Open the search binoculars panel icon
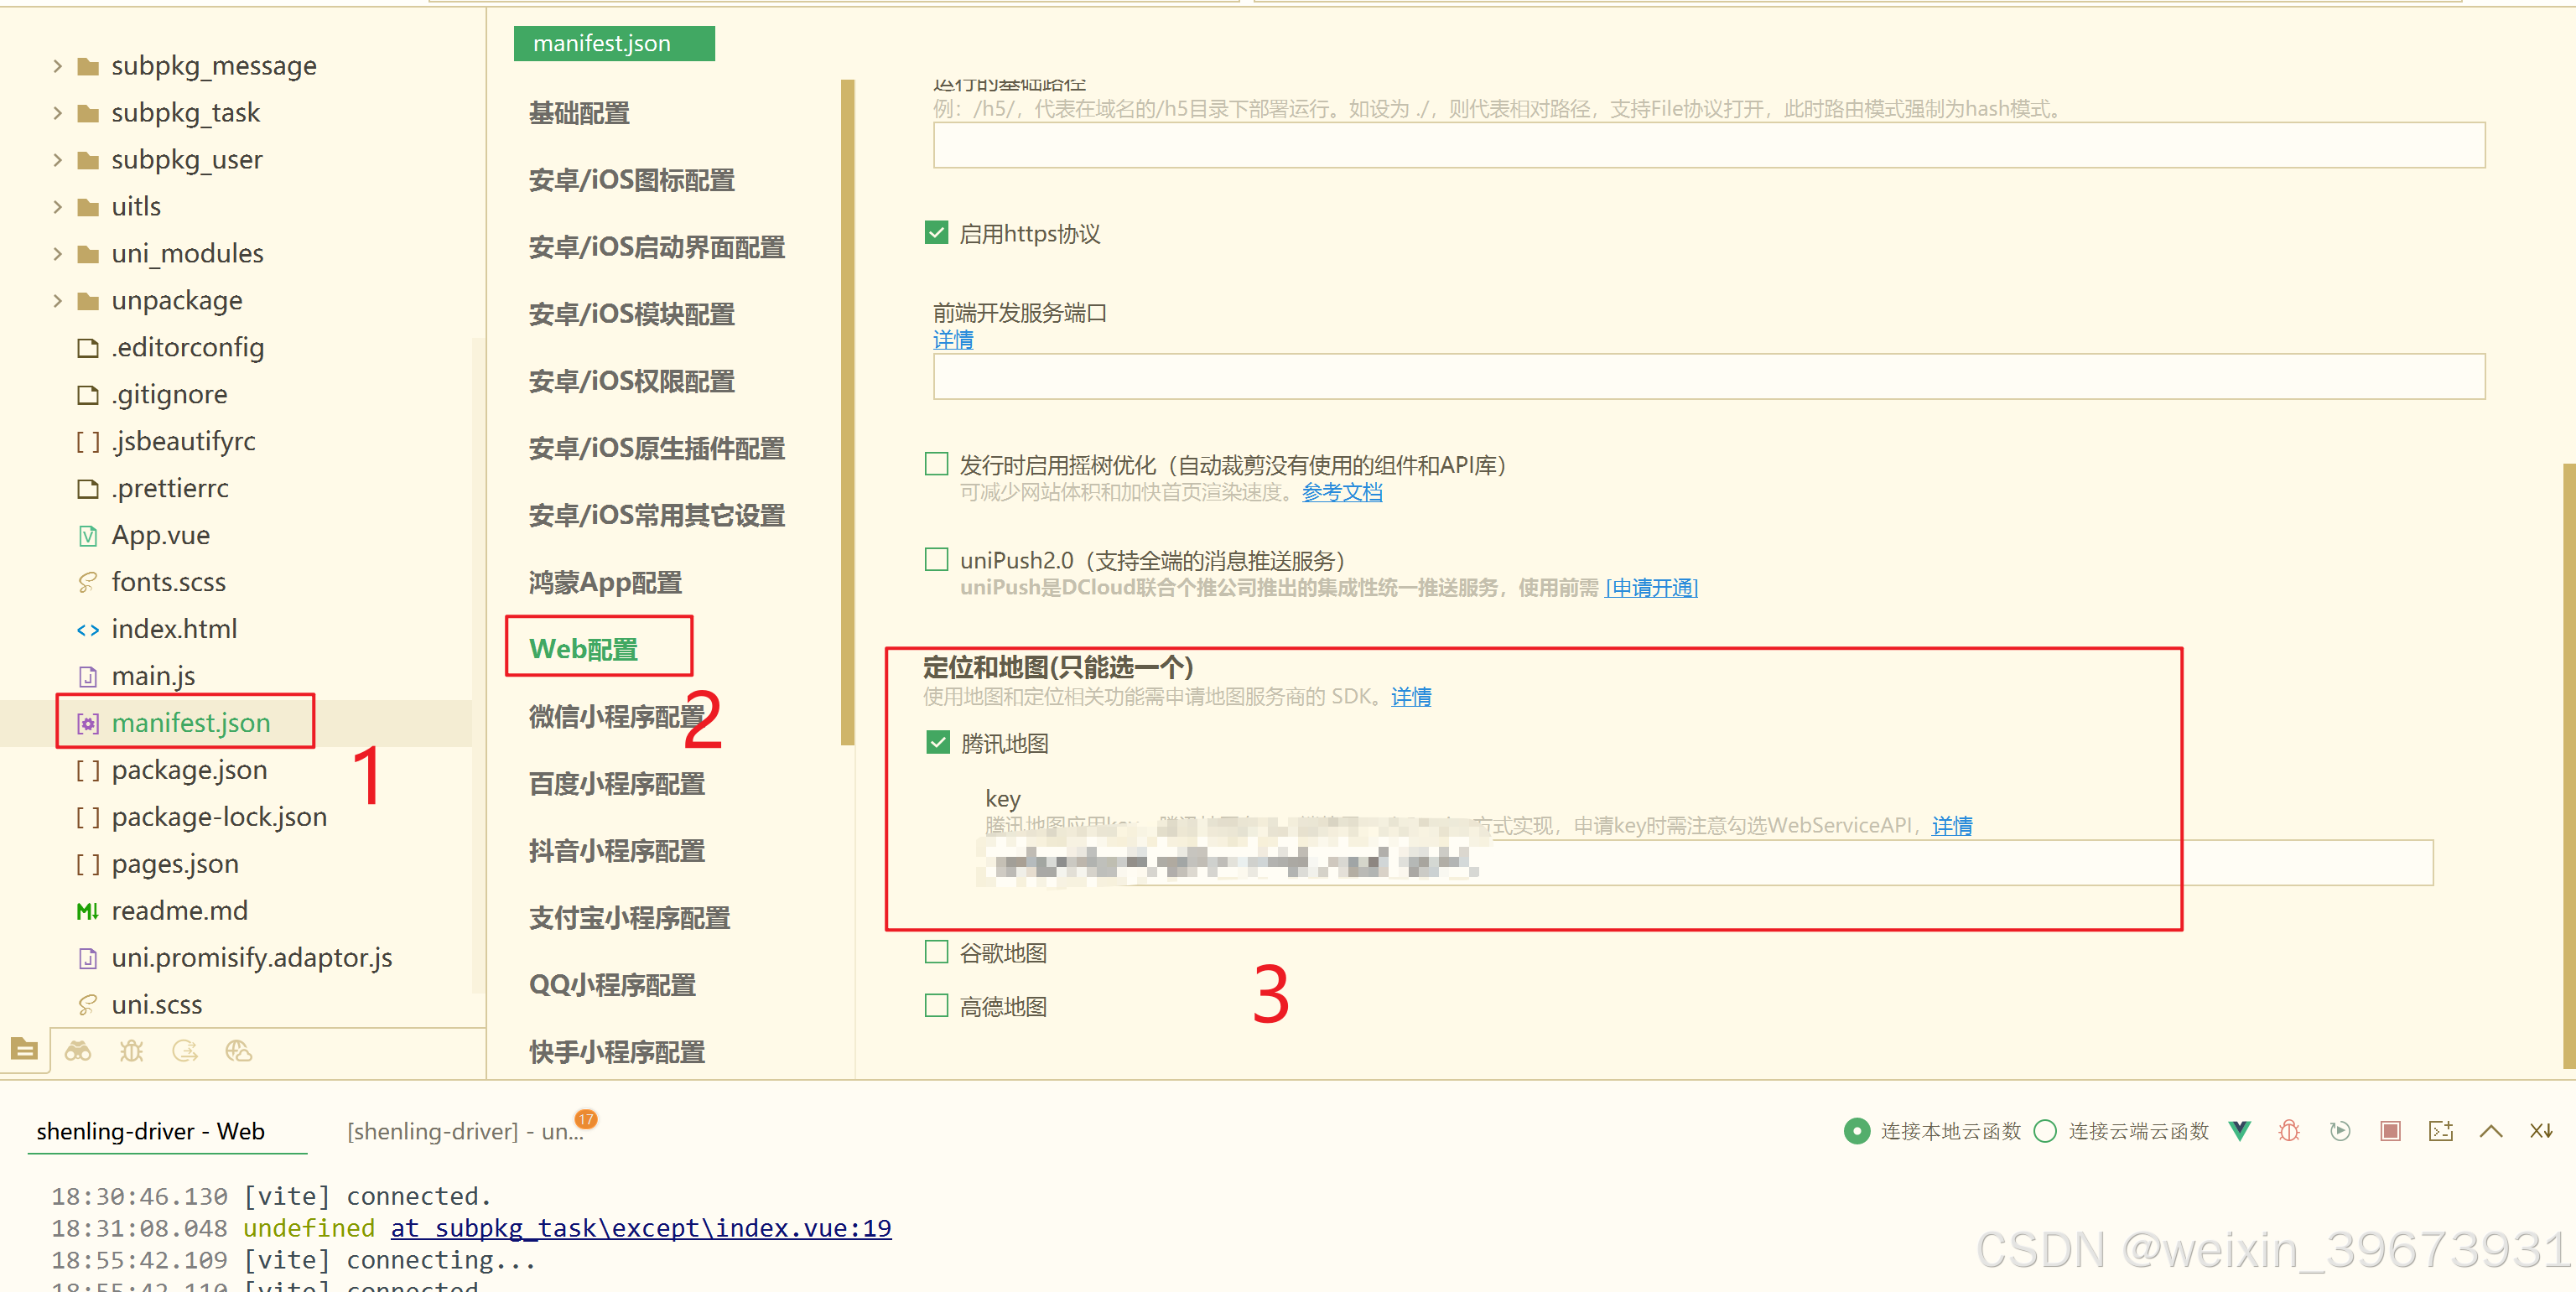The image size is (2576, 1292). (78, 1051)
